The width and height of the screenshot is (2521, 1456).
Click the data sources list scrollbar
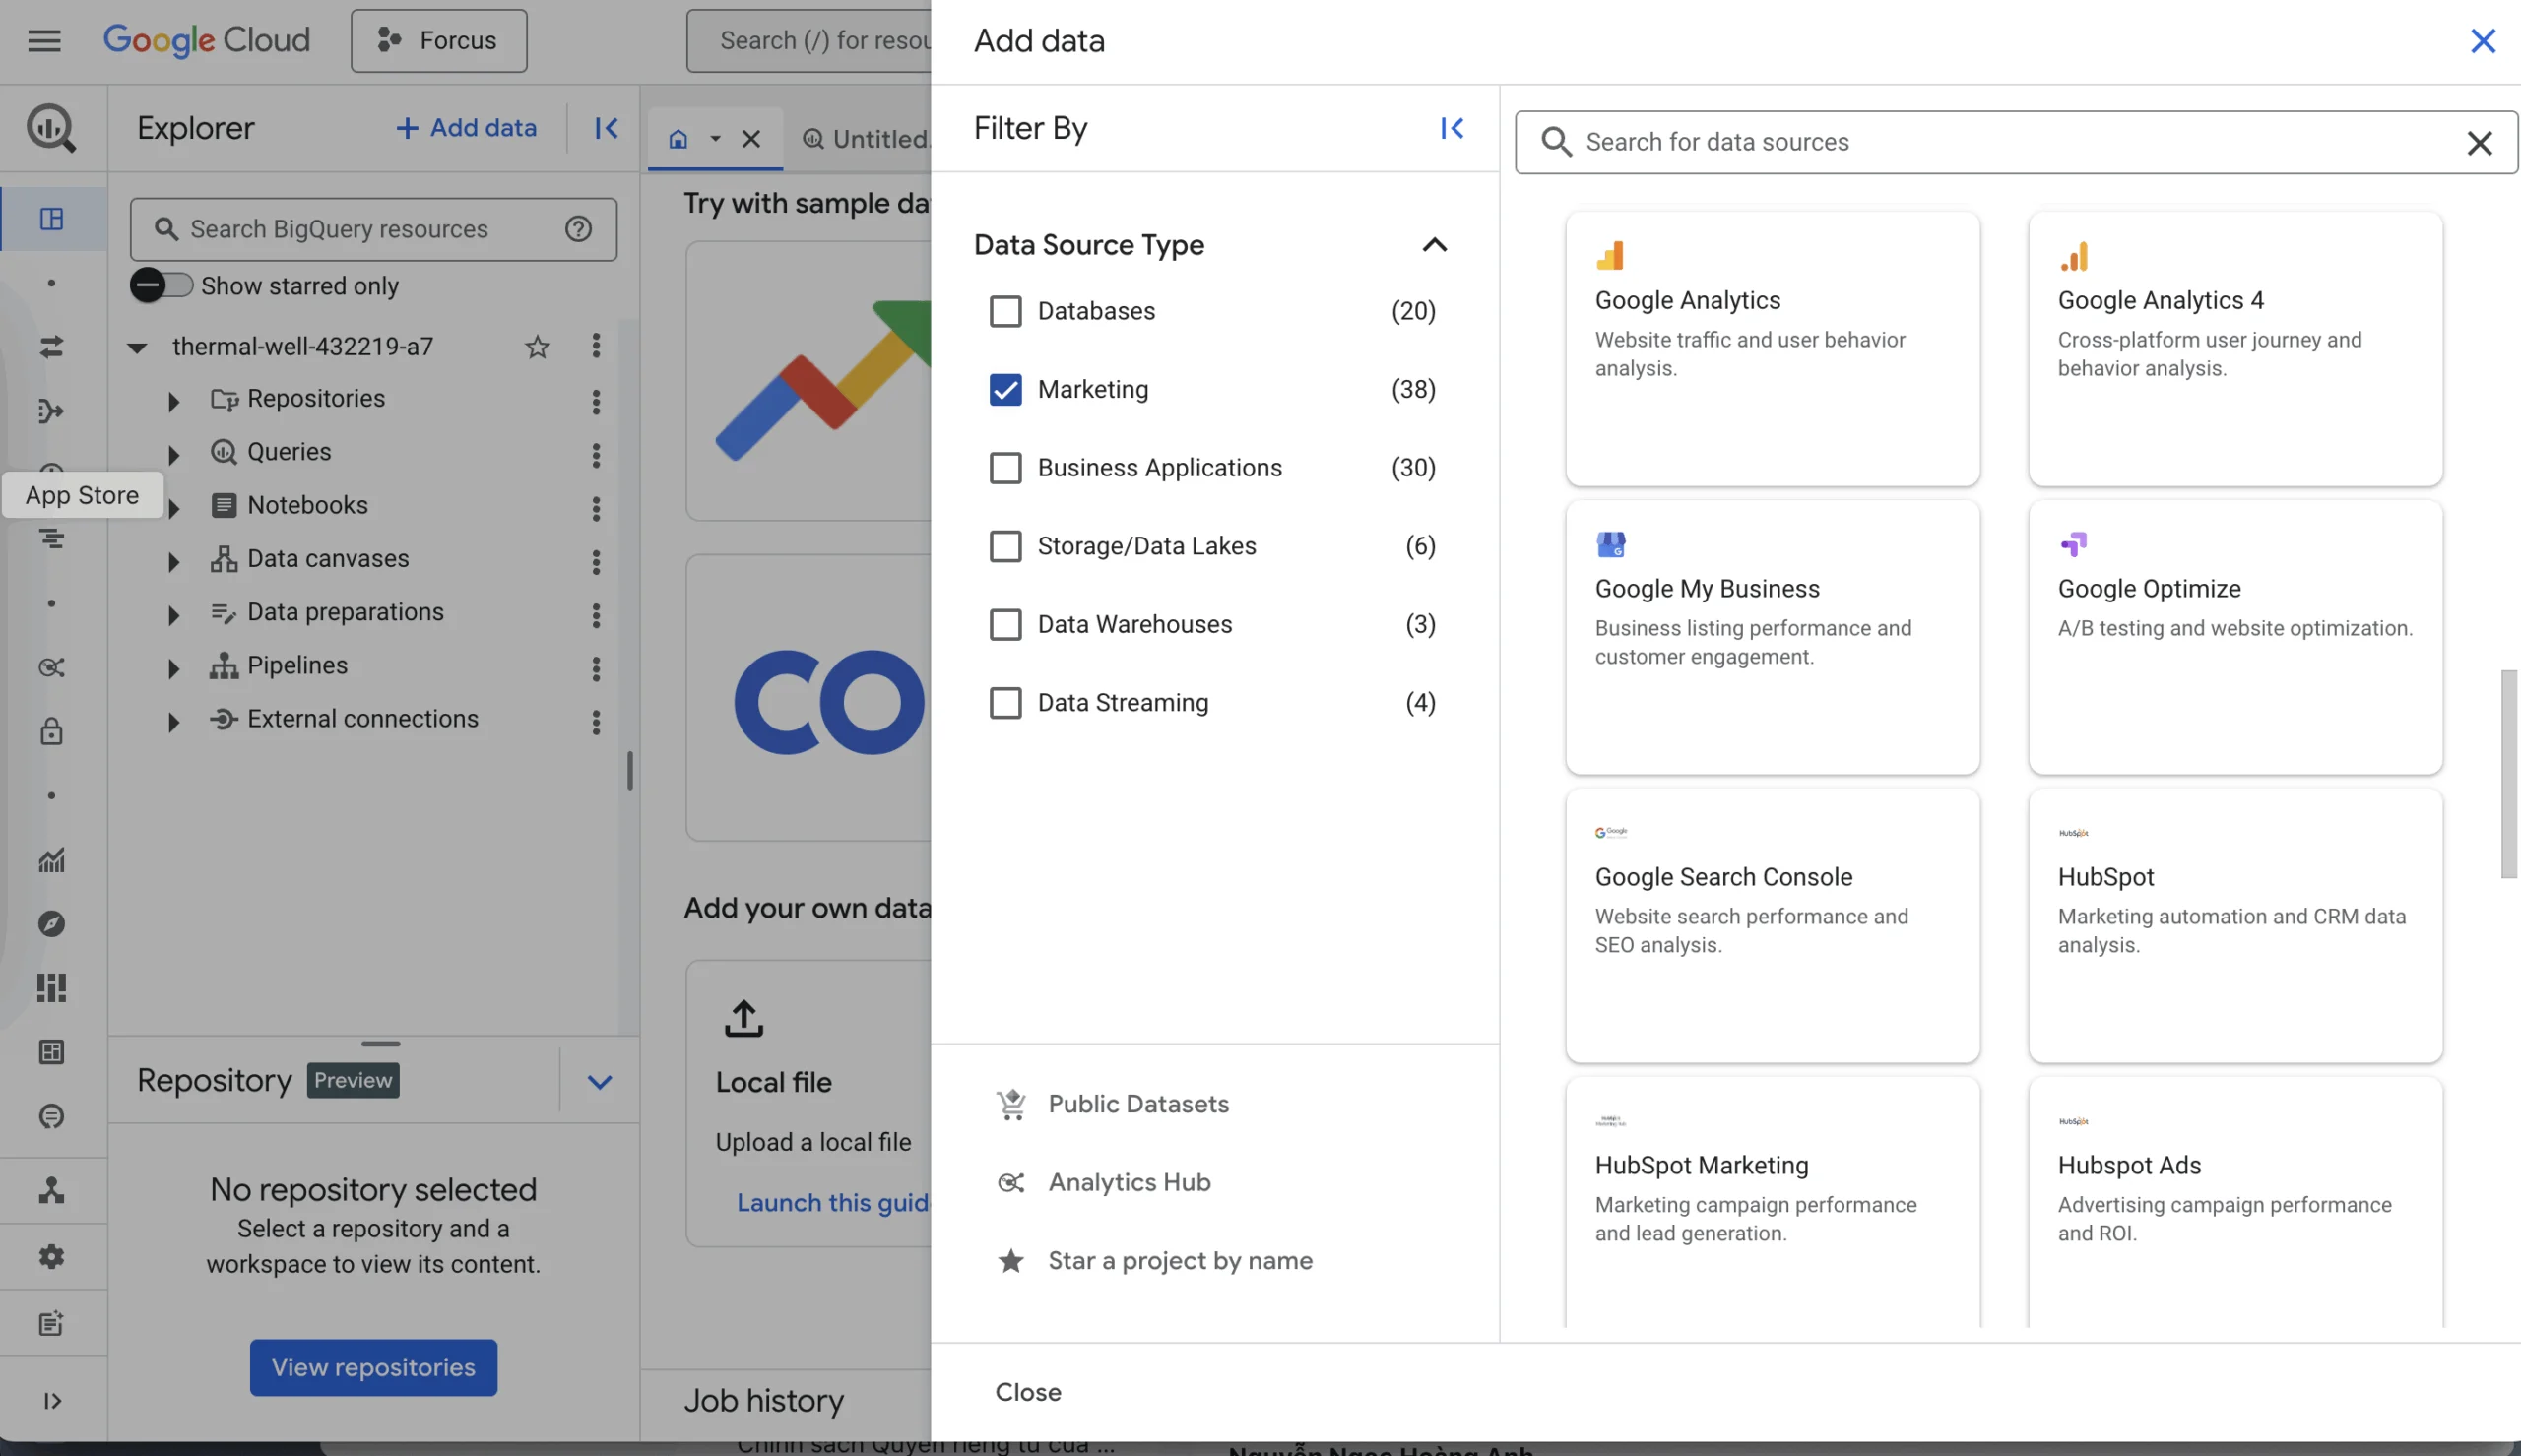coord(2508,774)
